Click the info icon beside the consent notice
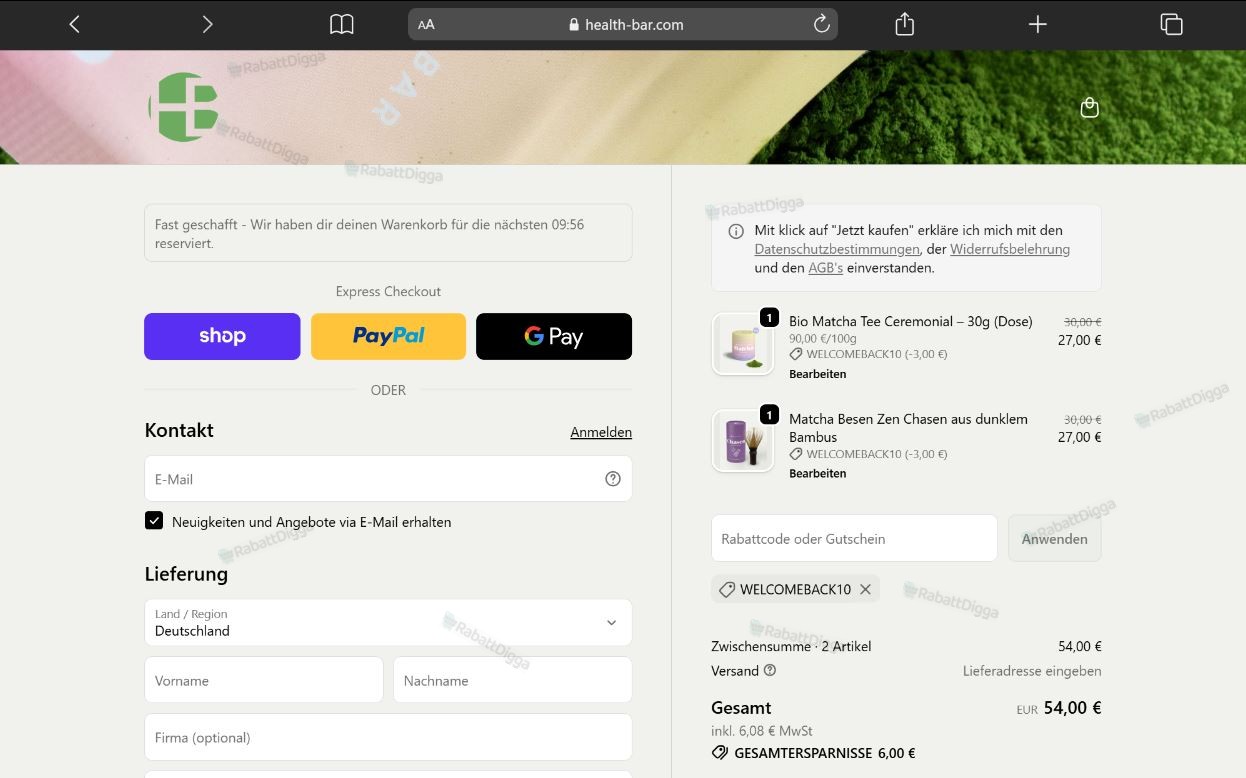 (x=736, y=231)
